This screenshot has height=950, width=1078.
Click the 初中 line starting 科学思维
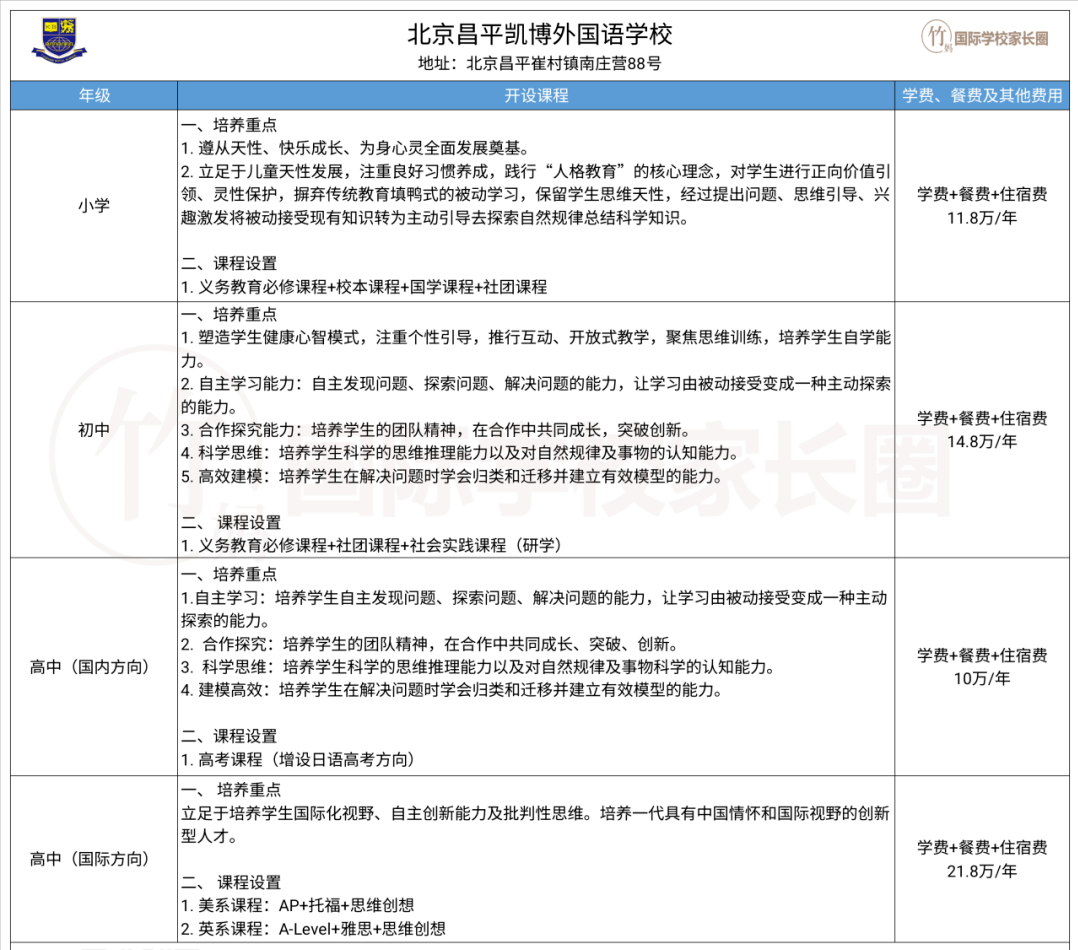(x=461, y=453)
